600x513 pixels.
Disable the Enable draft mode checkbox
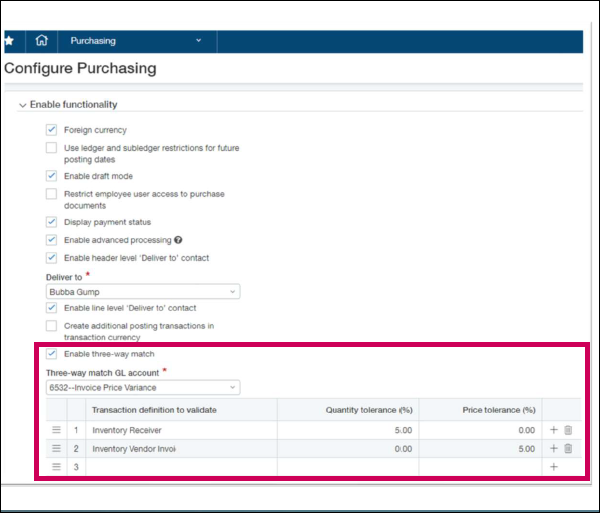click(51, 176)
